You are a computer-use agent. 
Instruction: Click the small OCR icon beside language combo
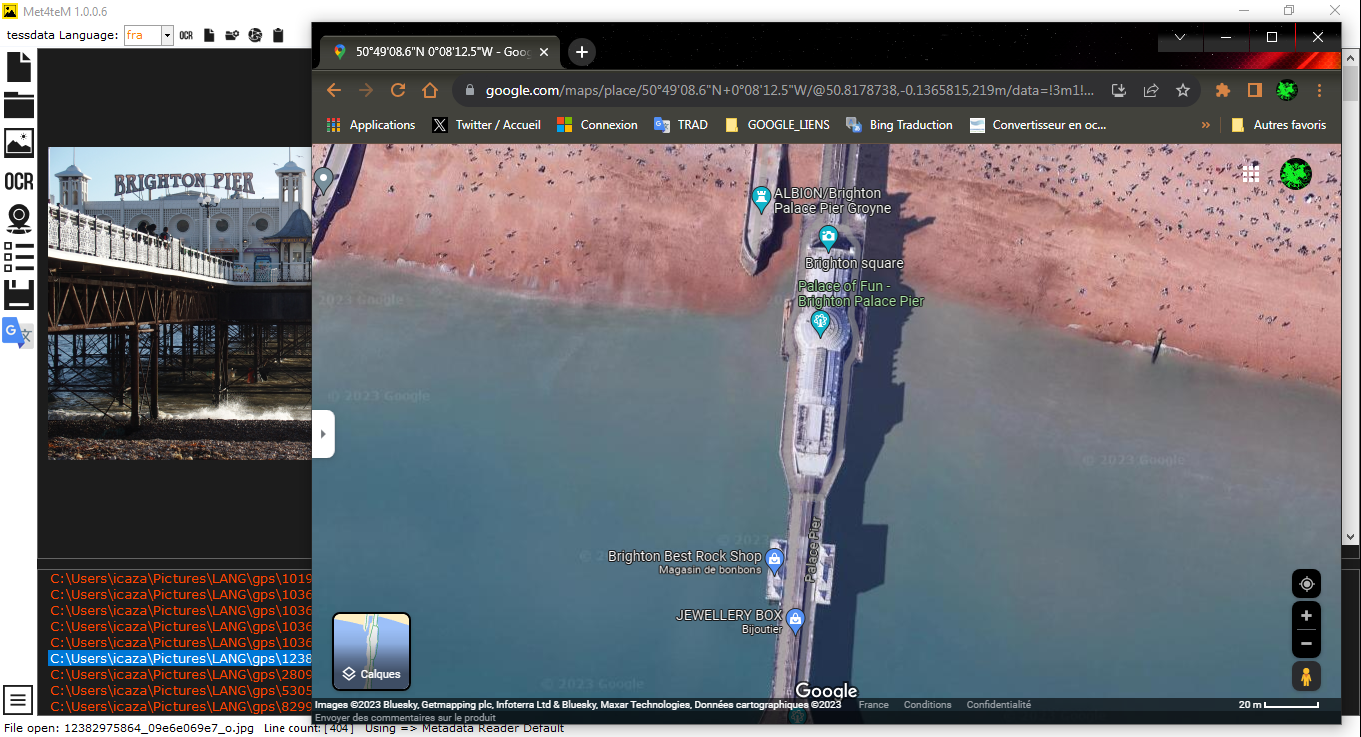click(186, 35)
